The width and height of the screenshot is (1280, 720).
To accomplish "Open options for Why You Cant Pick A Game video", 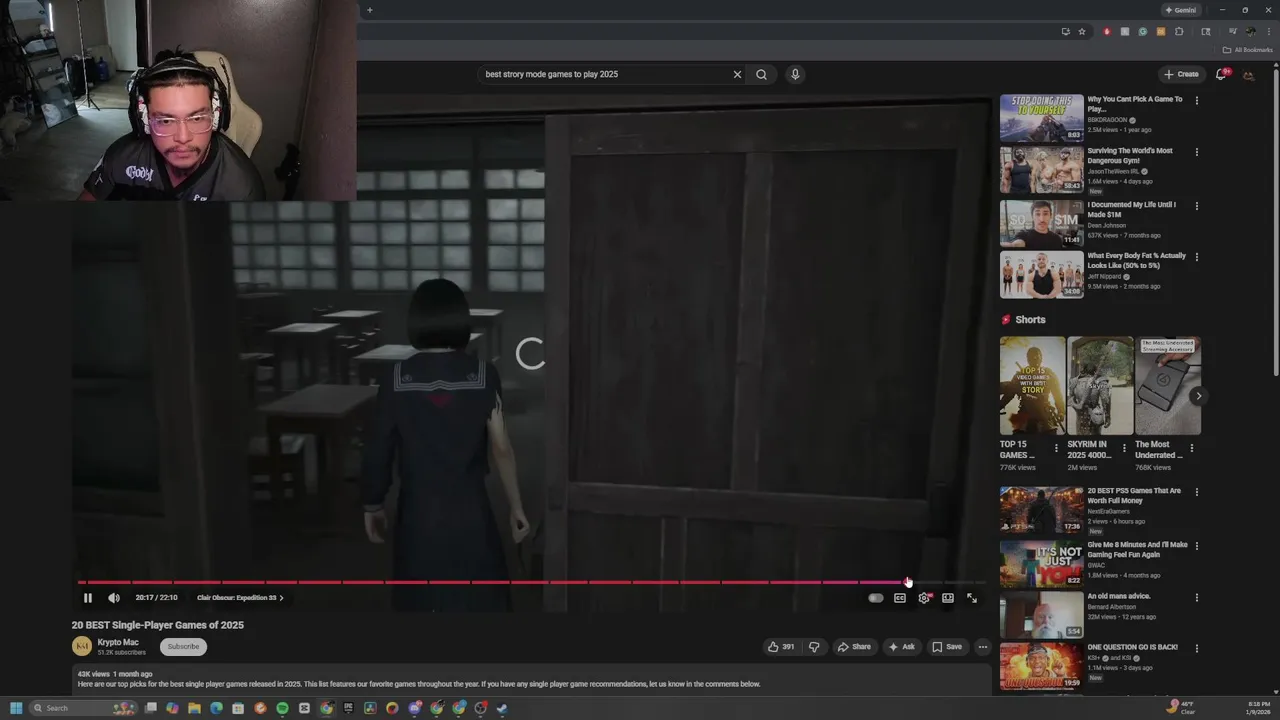I will [1196, 100].
